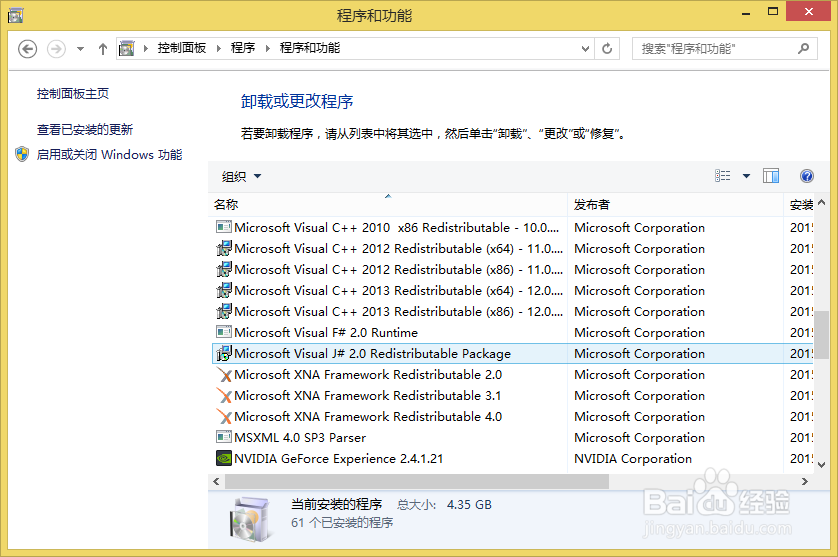Open the 控制面板主页 link
Image resolution: width=838 pixels, height=557 pixels.
[73, 94]
